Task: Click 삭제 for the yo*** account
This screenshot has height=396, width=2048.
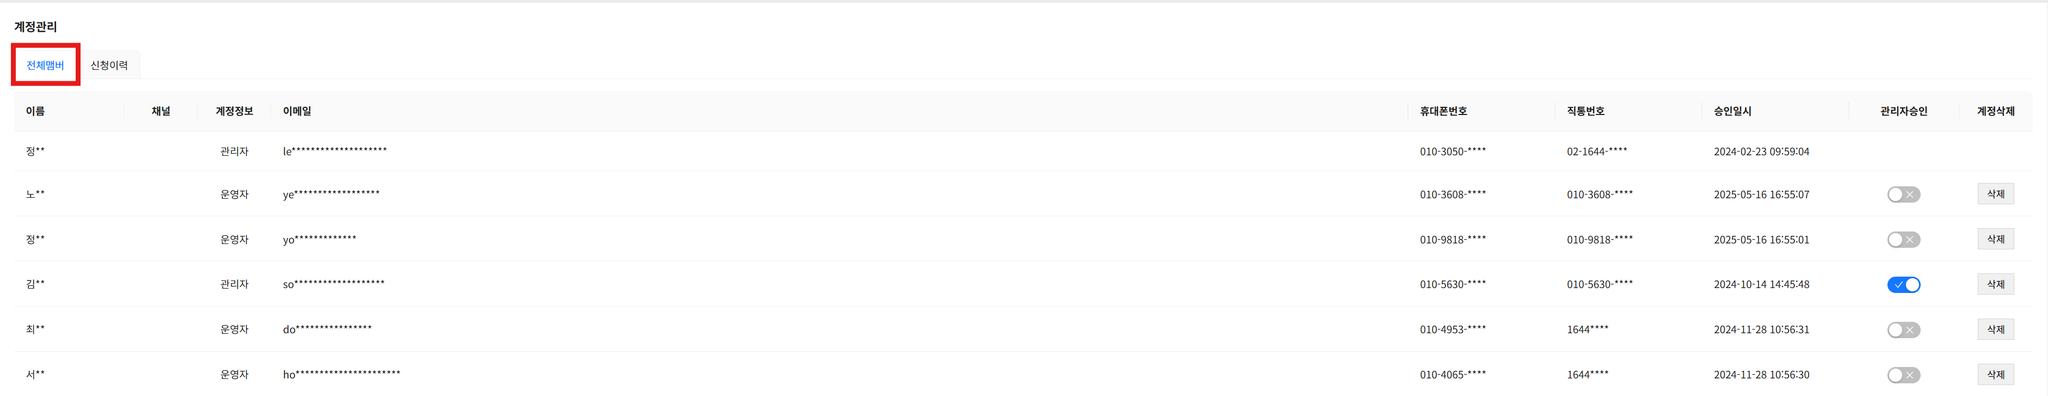Action: click(x=1995, y=239)
